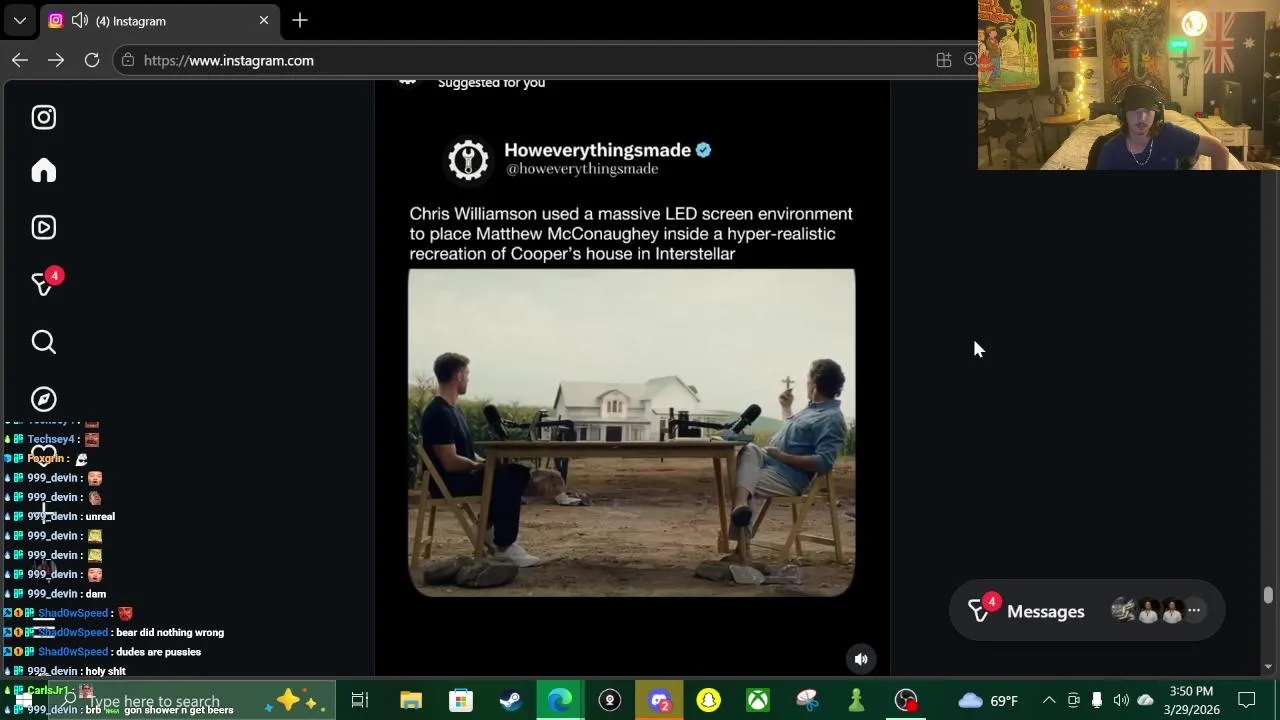Open the Explore compass icon
Image resolution: width=1280 pixels, height=720 pixels.
(43, 399)
